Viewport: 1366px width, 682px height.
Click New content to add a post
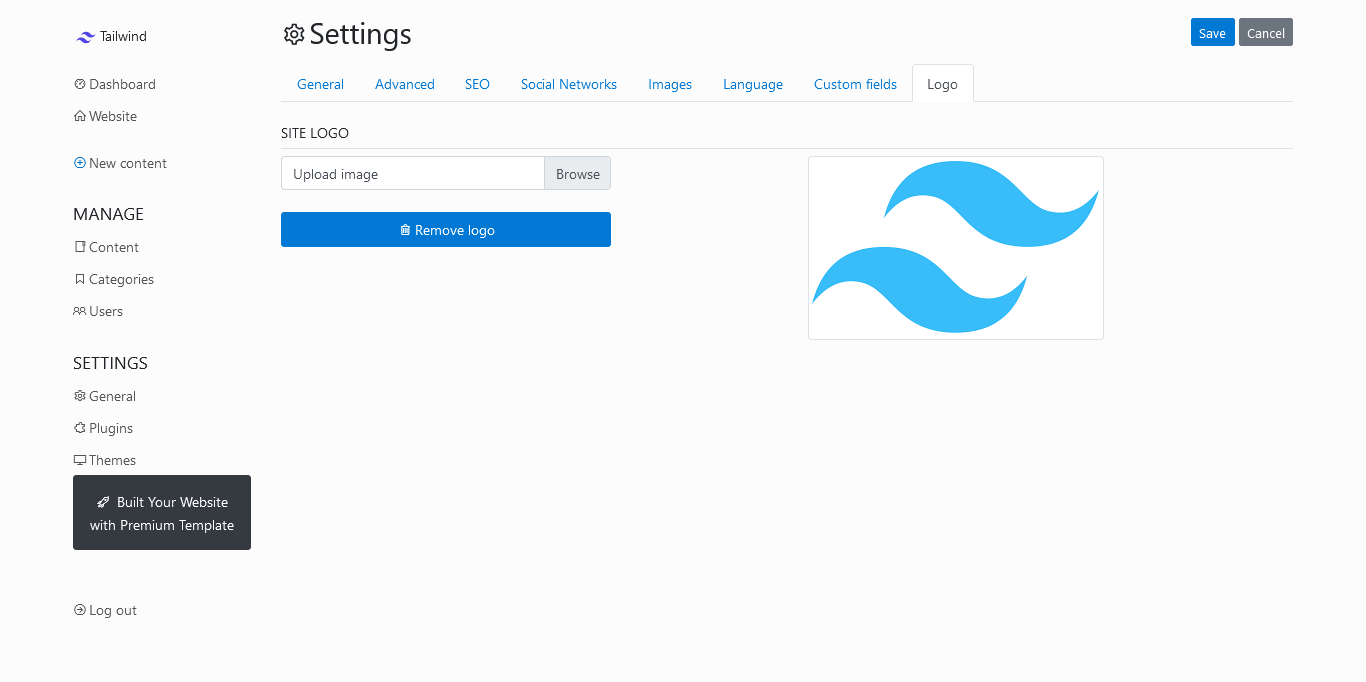[x=120, y=162]
